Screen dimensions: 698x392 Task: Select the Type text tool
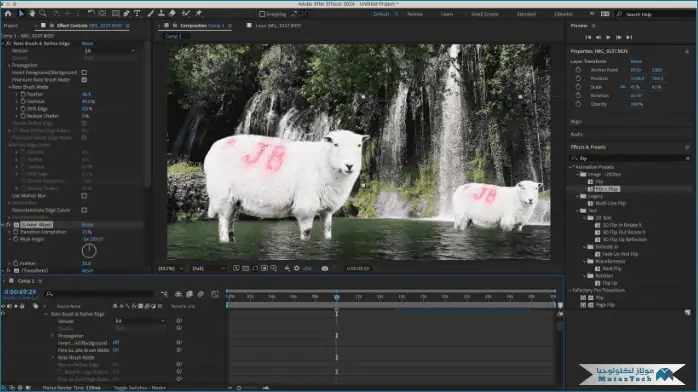137,14
